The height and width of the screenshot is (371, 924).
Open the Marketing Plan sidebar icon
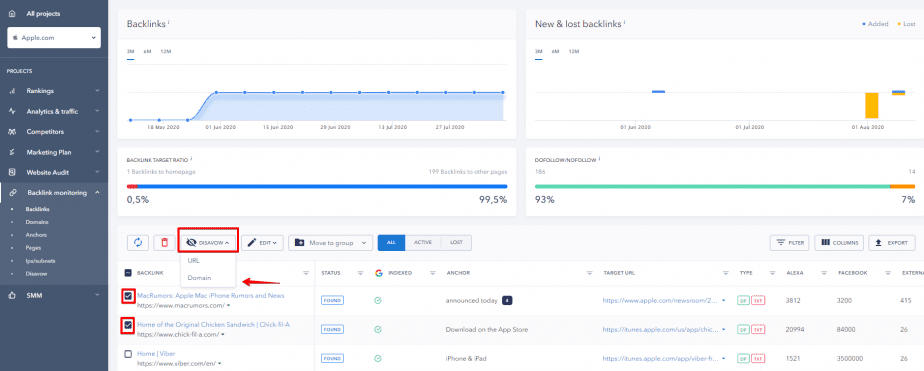click(x=12, y=152)
